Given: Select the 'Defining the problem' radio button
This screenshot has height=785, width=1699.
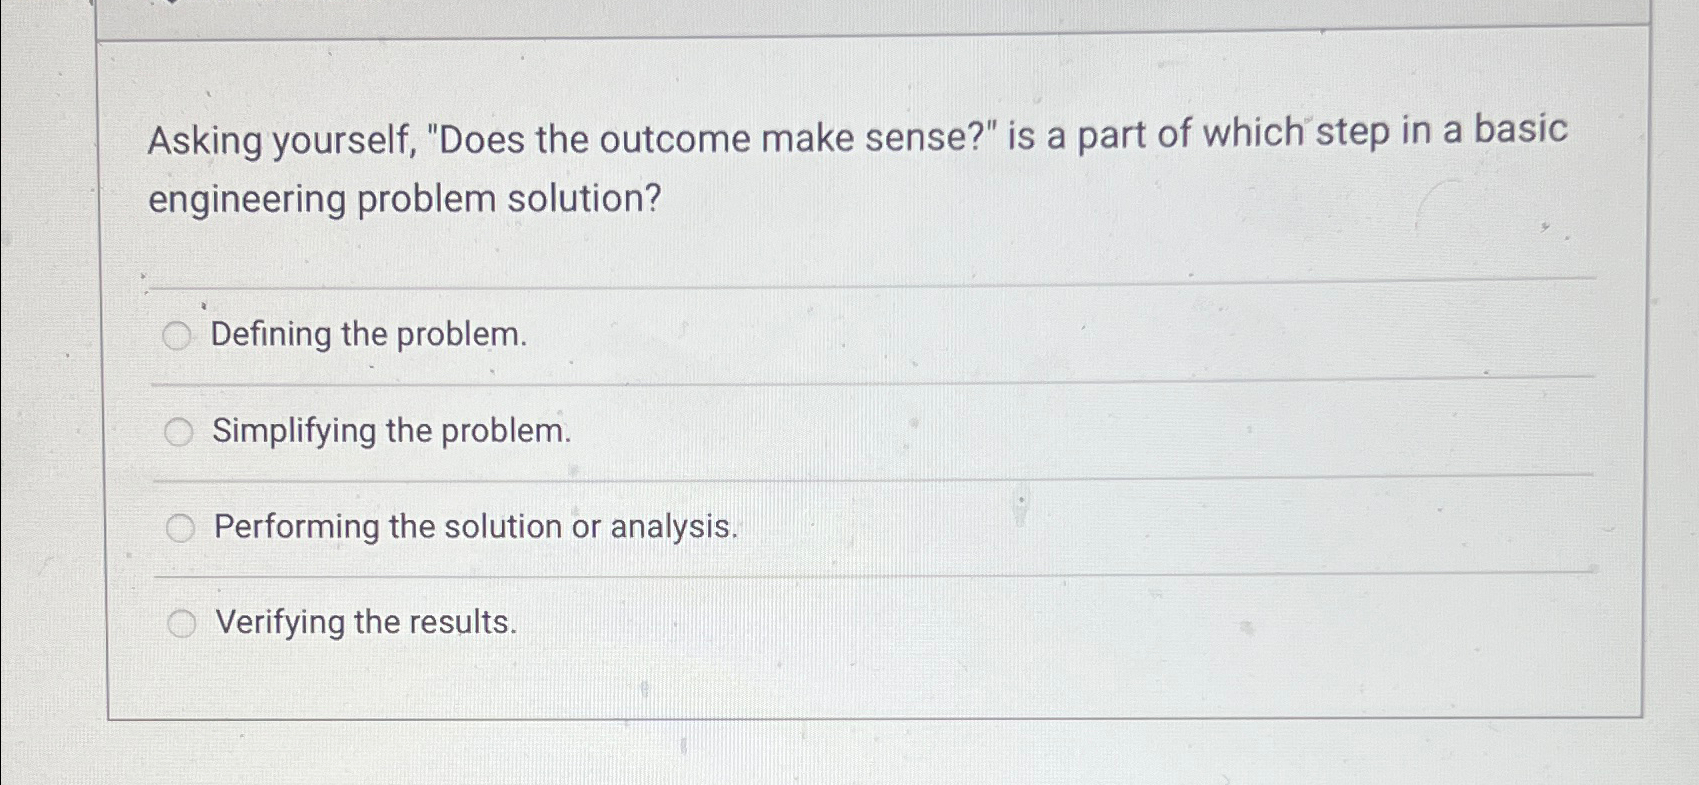Looking at the screenshot, I should pos(180,335).
